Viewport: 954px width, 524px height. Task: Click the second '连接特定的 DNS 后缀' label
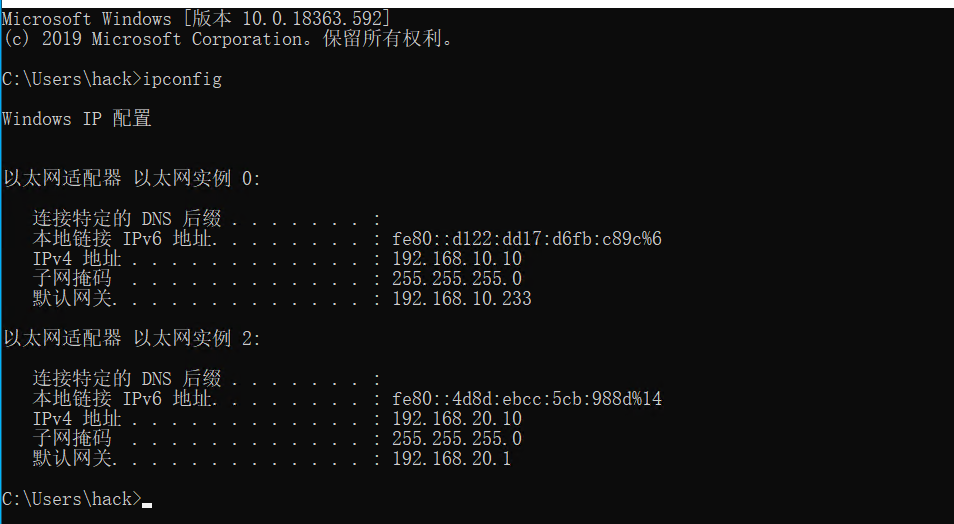(127, 379)
